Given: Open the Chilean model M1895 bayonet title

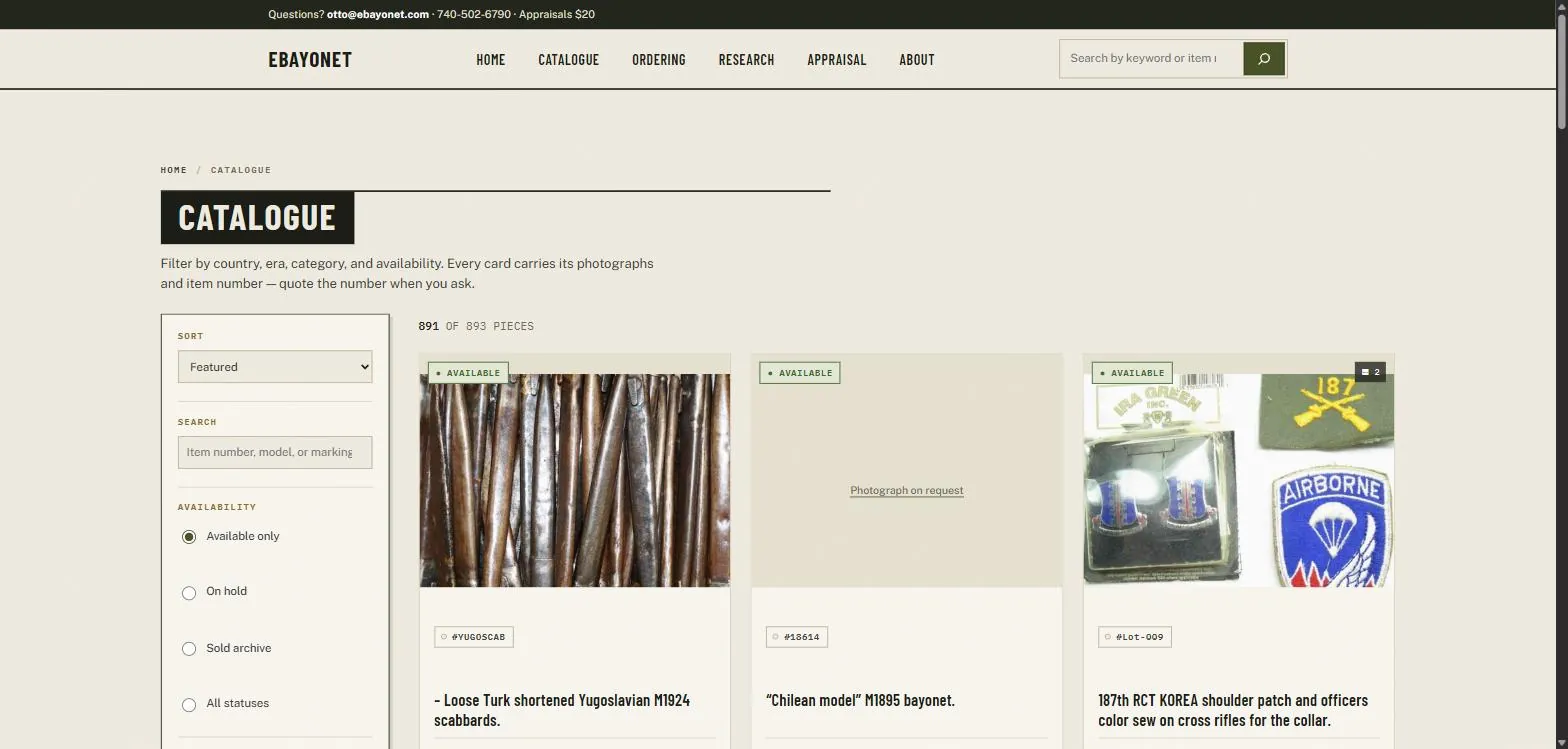Looking at the screenshot, I should coord(860,700).
